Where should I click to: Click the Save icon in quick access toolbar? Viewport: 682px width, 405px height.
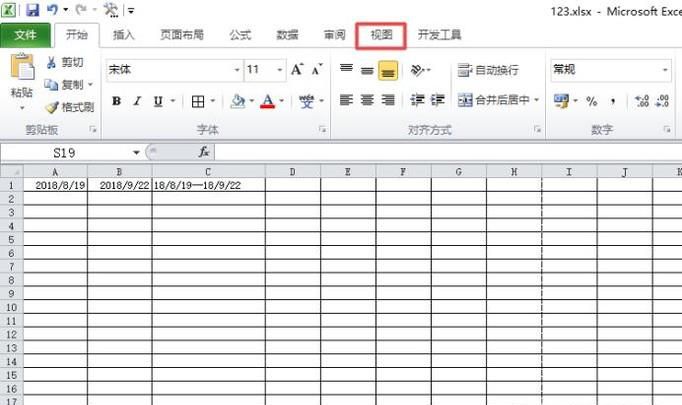[x=33, y=10]
